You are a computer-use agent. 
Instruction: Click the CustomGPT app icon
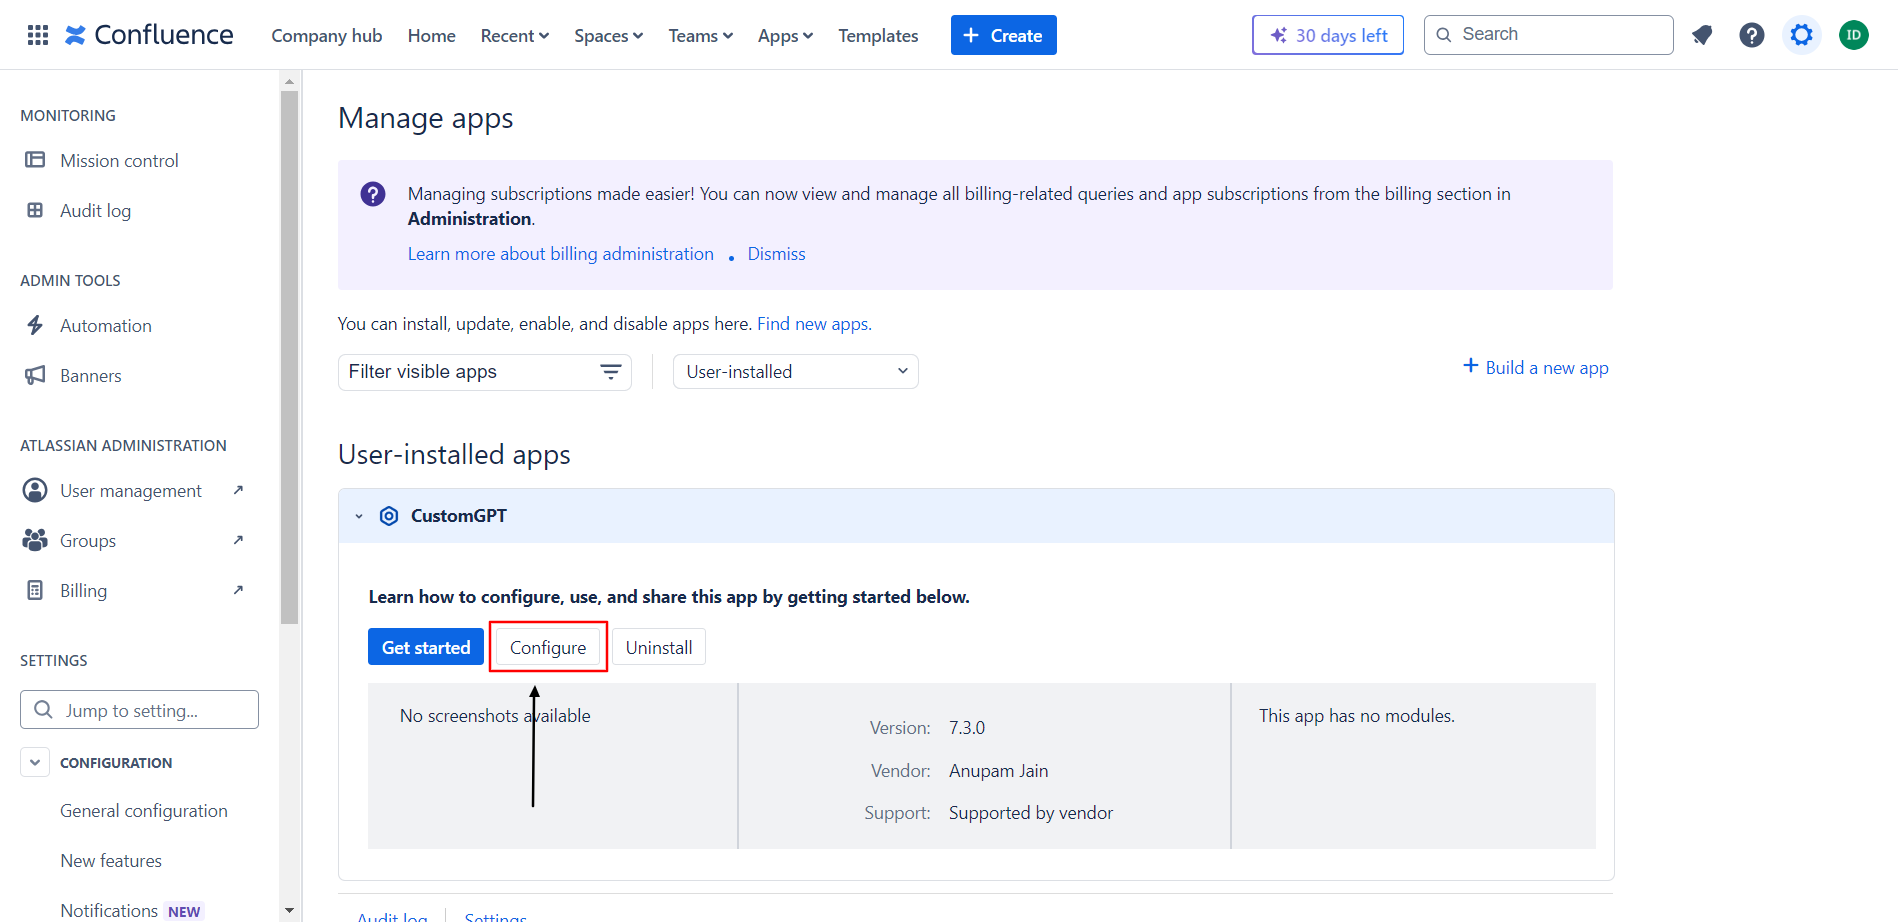[x=389, y=516]
